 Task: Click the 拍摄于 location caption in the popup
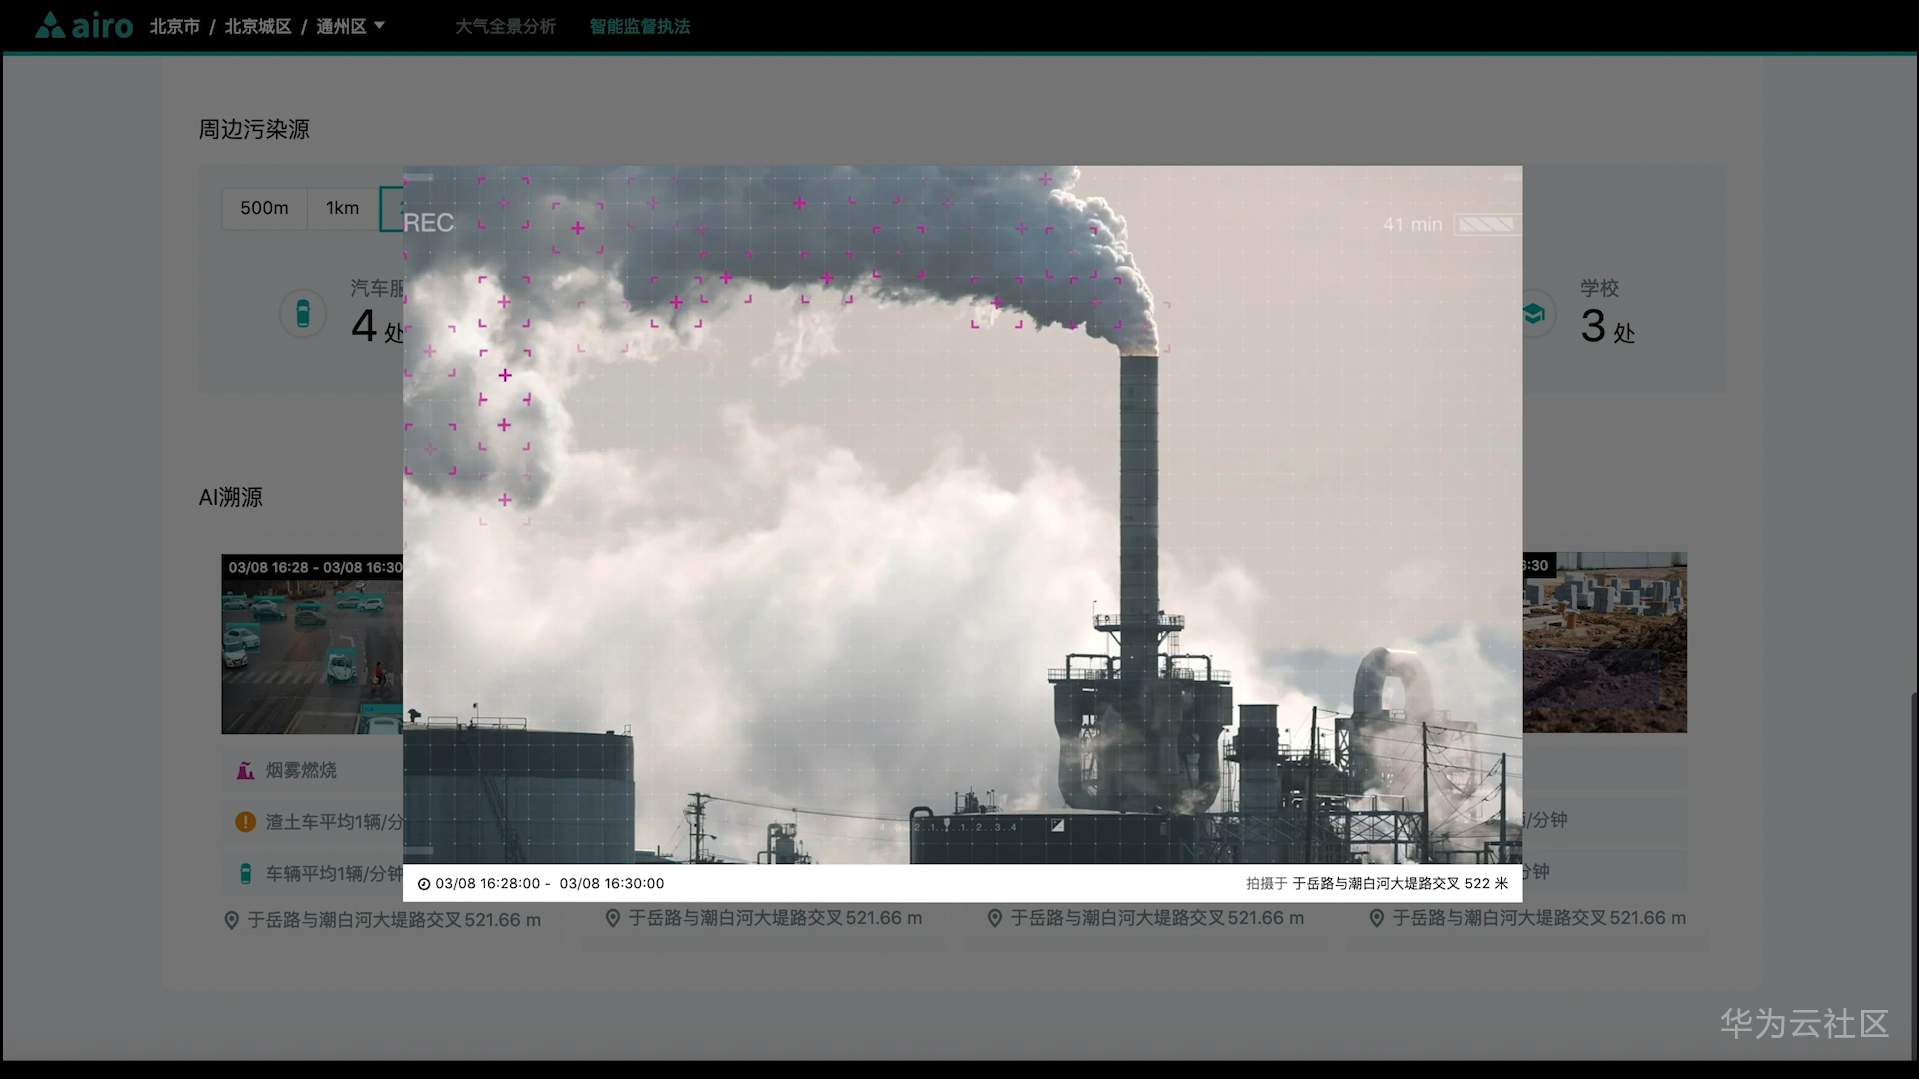pyautogui.click(x=1377, y=884)
